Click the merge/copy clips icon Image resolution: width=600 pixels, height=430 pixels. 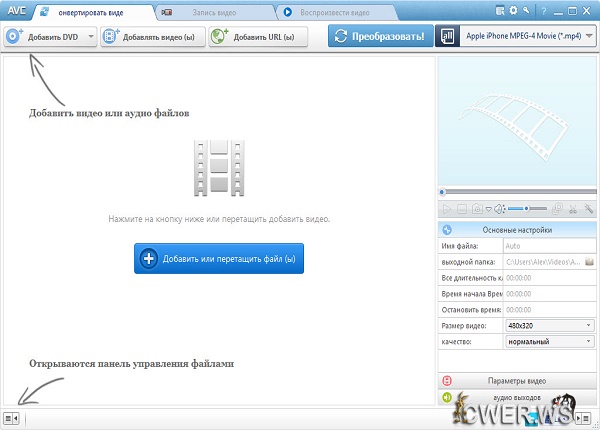(x=557, y=209)
